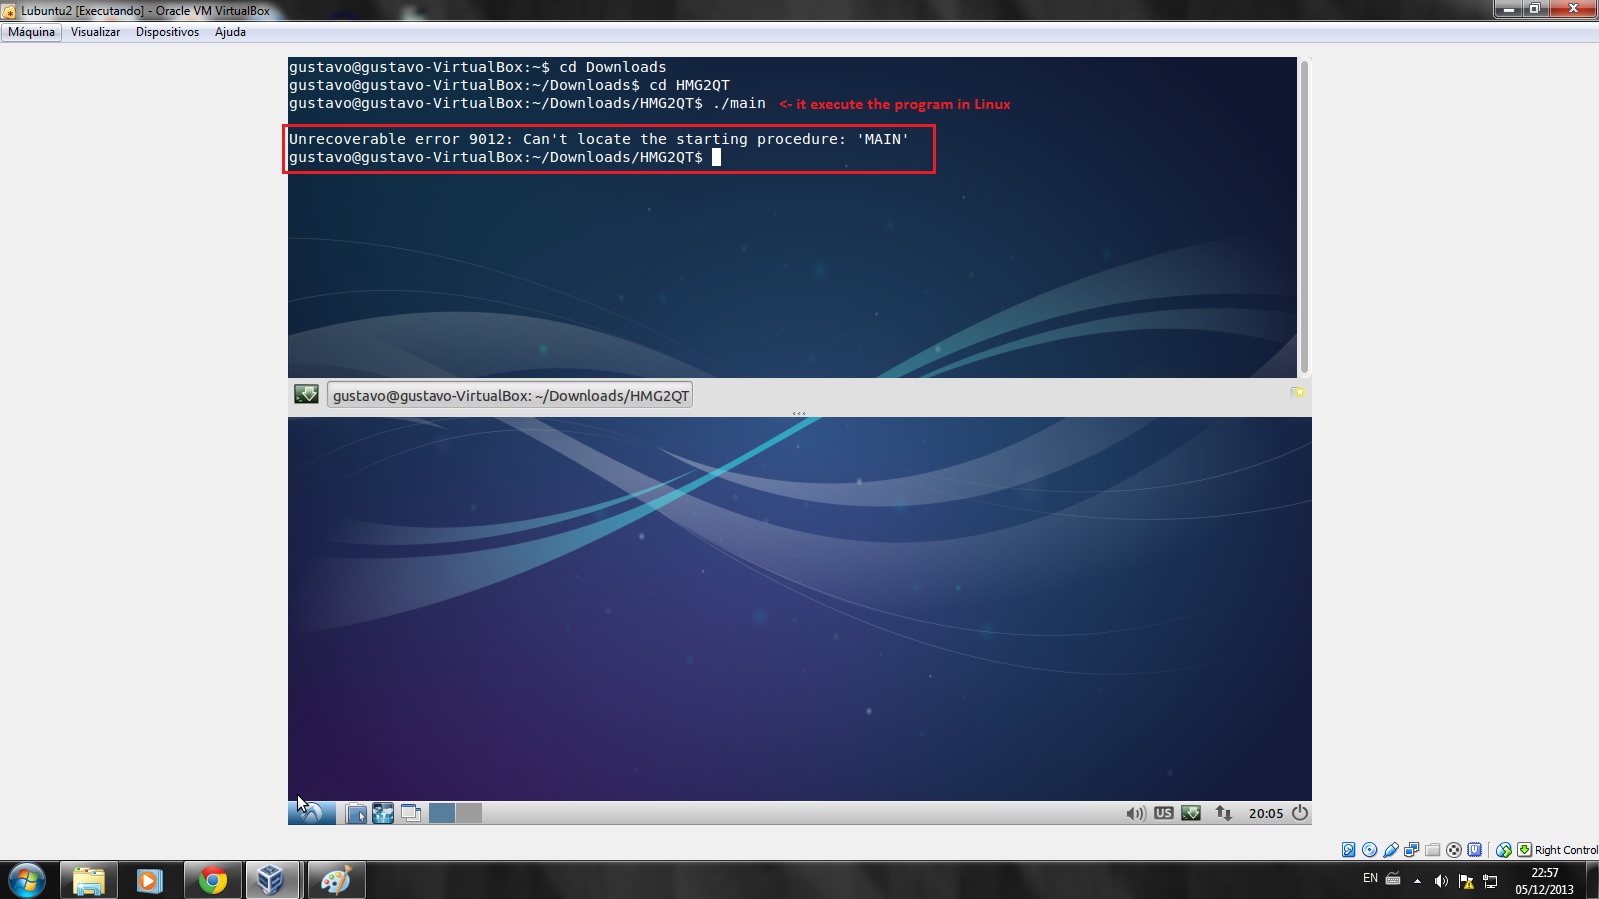Image resolution: width=1599 pixels, height=899 pixels.
Task: Open the Máquina menu
Action: 32,32
